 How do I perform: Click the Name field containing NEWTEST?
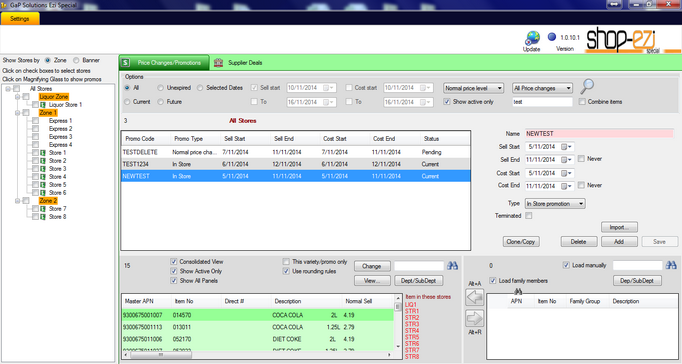[x=599, y=134]
